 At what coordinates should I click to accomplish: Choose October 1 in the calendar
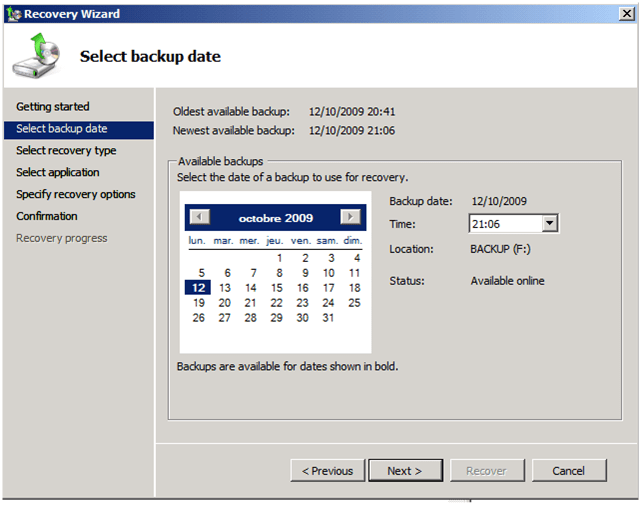click(x=279, y=258)
